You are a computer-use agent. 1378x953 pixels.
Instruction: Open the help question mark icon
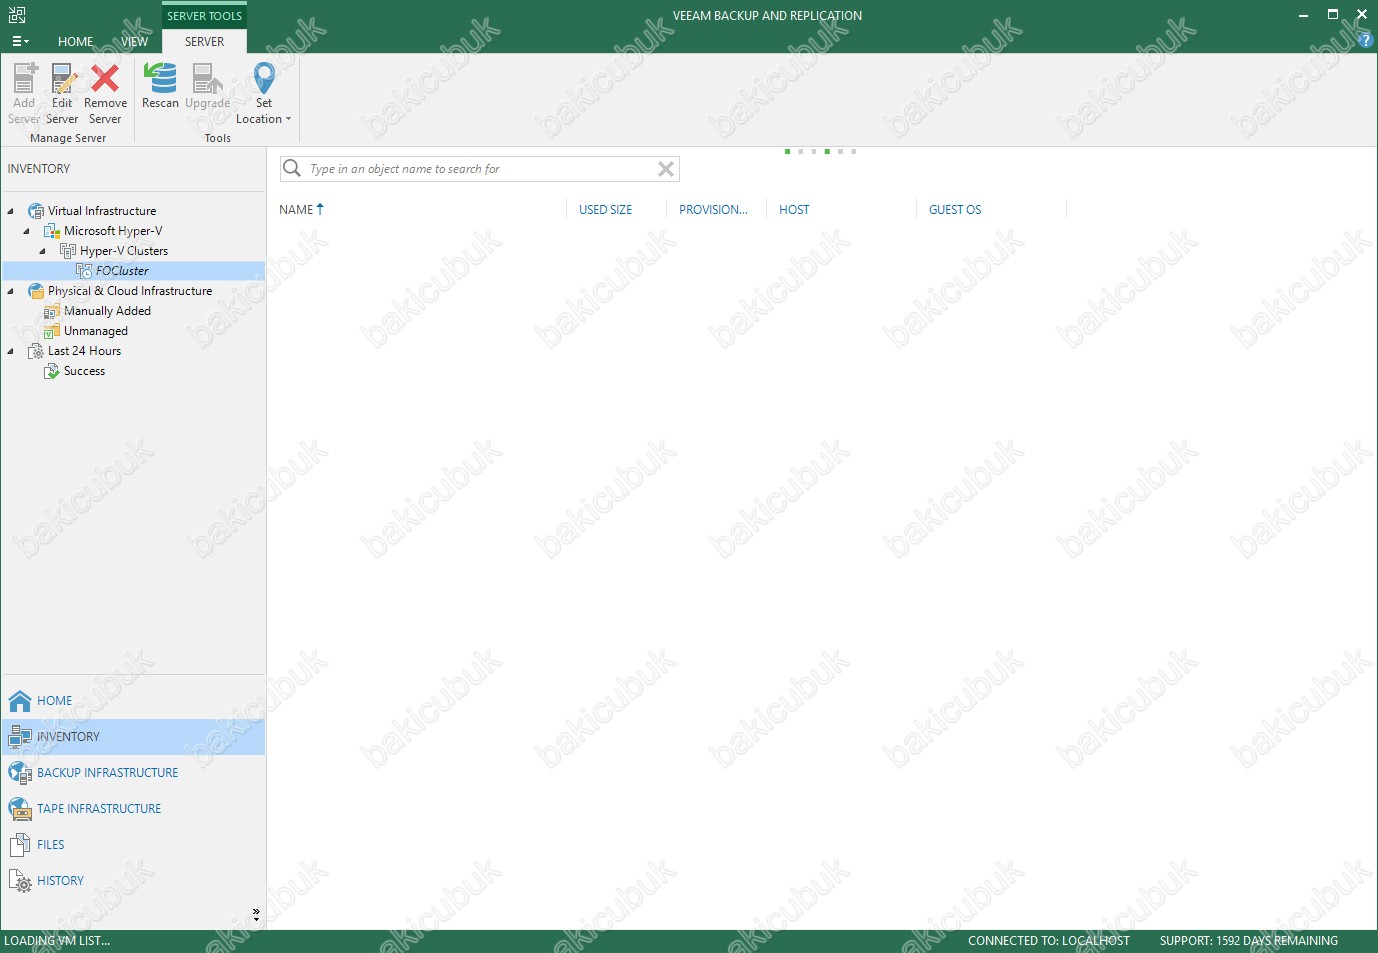coord(1366,41)
